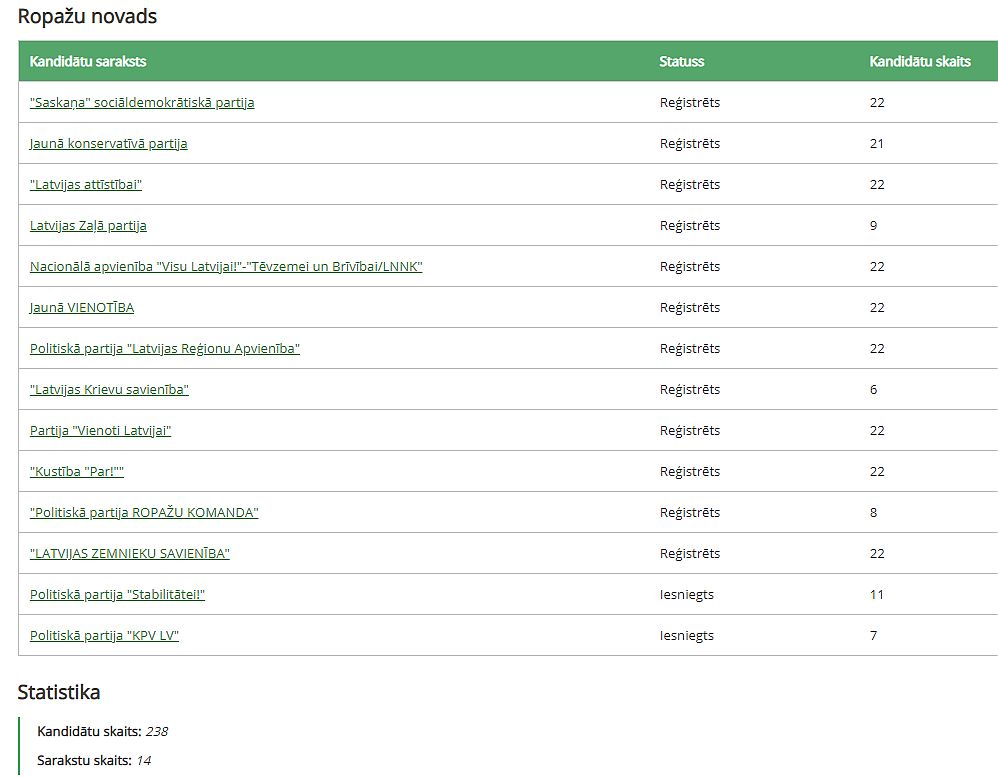Open the "Kustība "Par!"" list
Image resolution: width=998 pixels, height=777 pixels.
tap(77, 472)
